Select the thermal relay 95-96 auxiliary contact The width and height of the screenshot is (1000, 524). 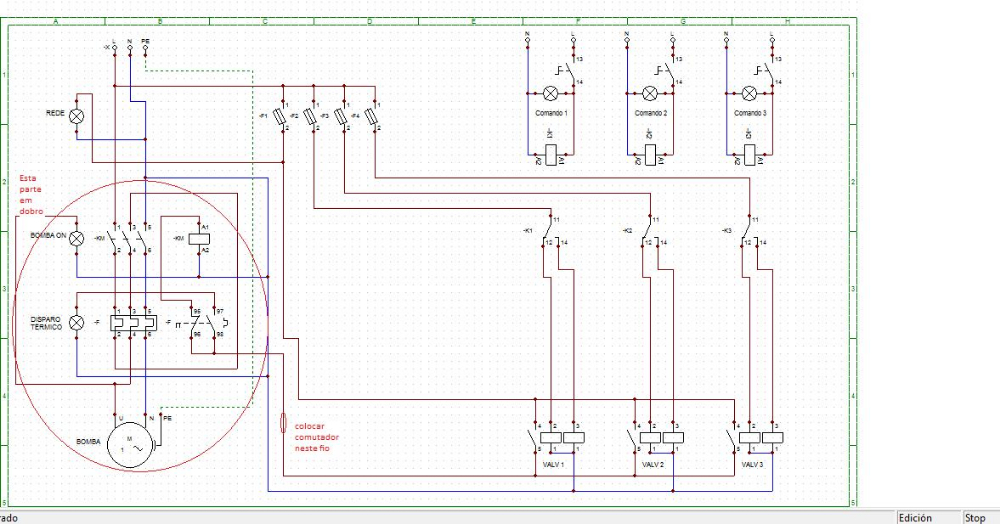pos(196,324)
